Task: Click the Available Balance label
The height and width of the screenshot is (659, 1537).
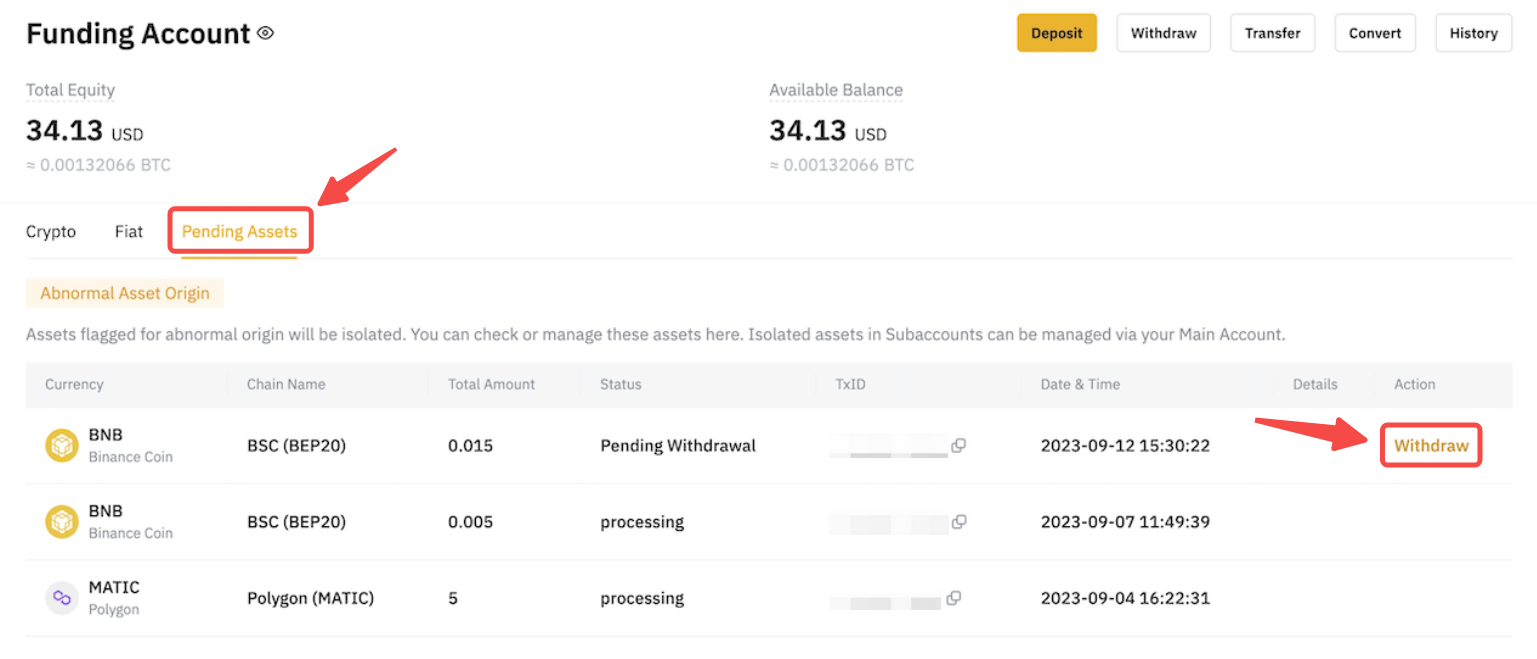Action: pos(835,90)
